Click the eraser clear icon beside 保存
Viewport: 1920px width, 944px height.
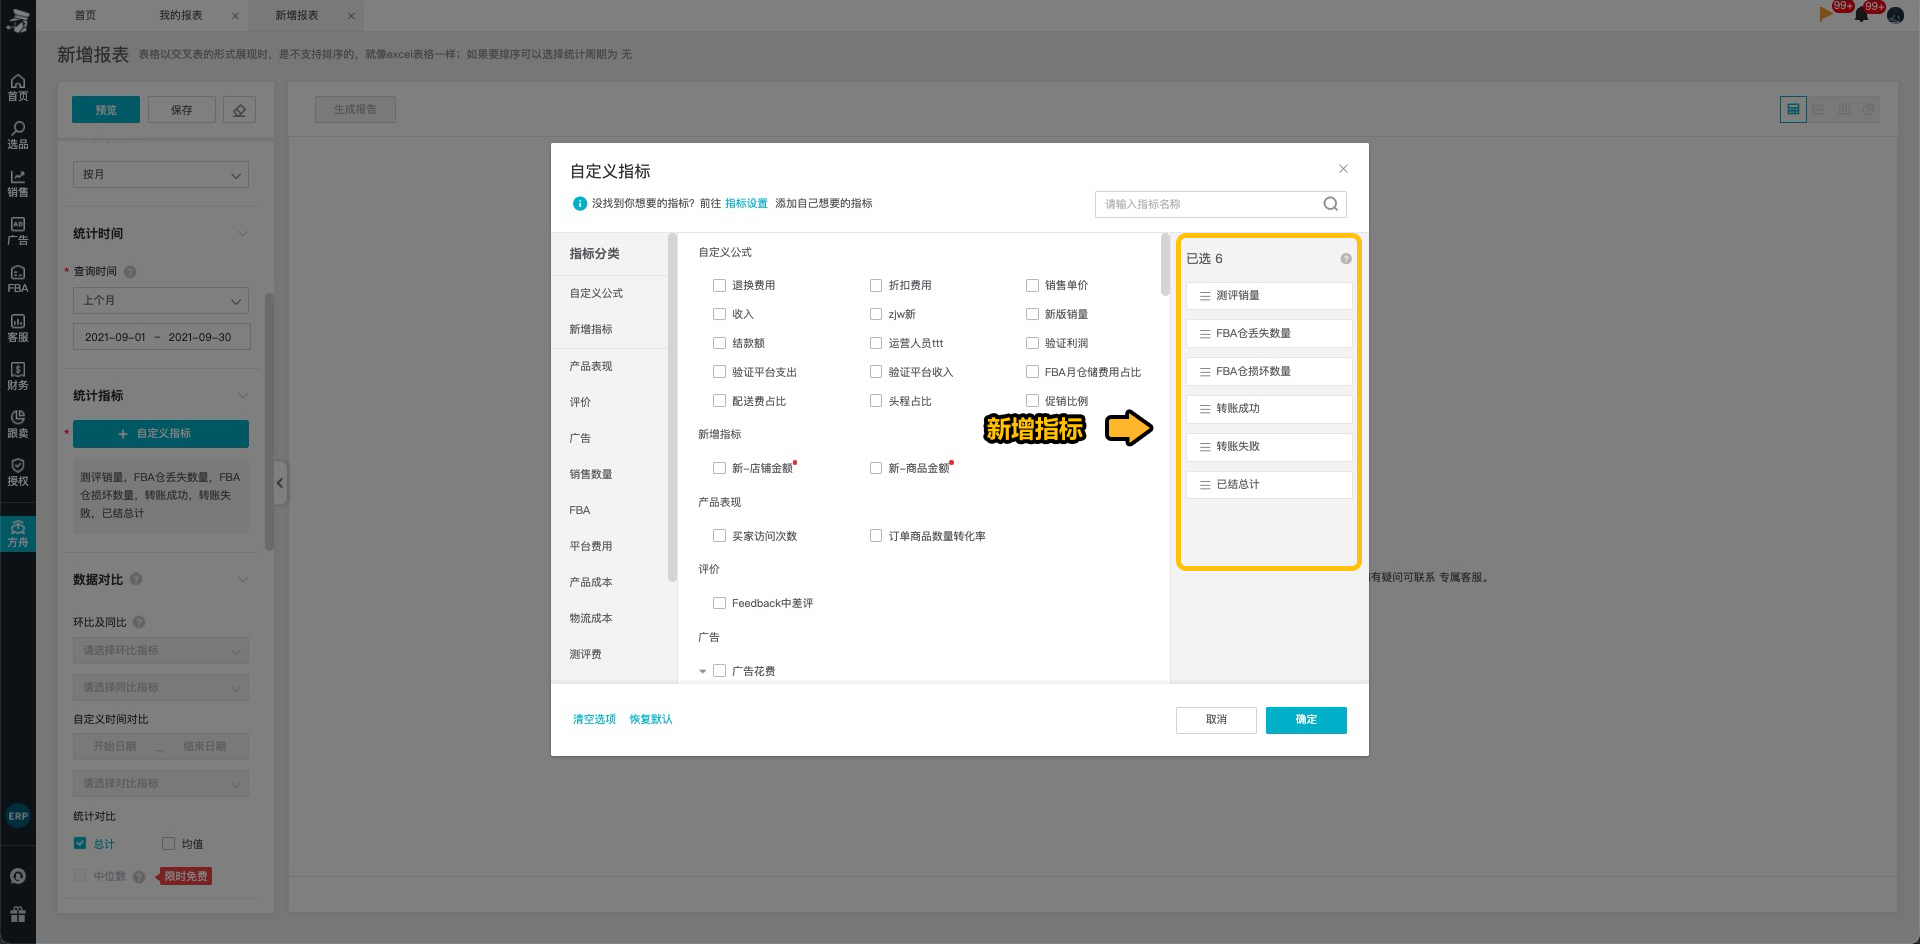tap(239, 110)
